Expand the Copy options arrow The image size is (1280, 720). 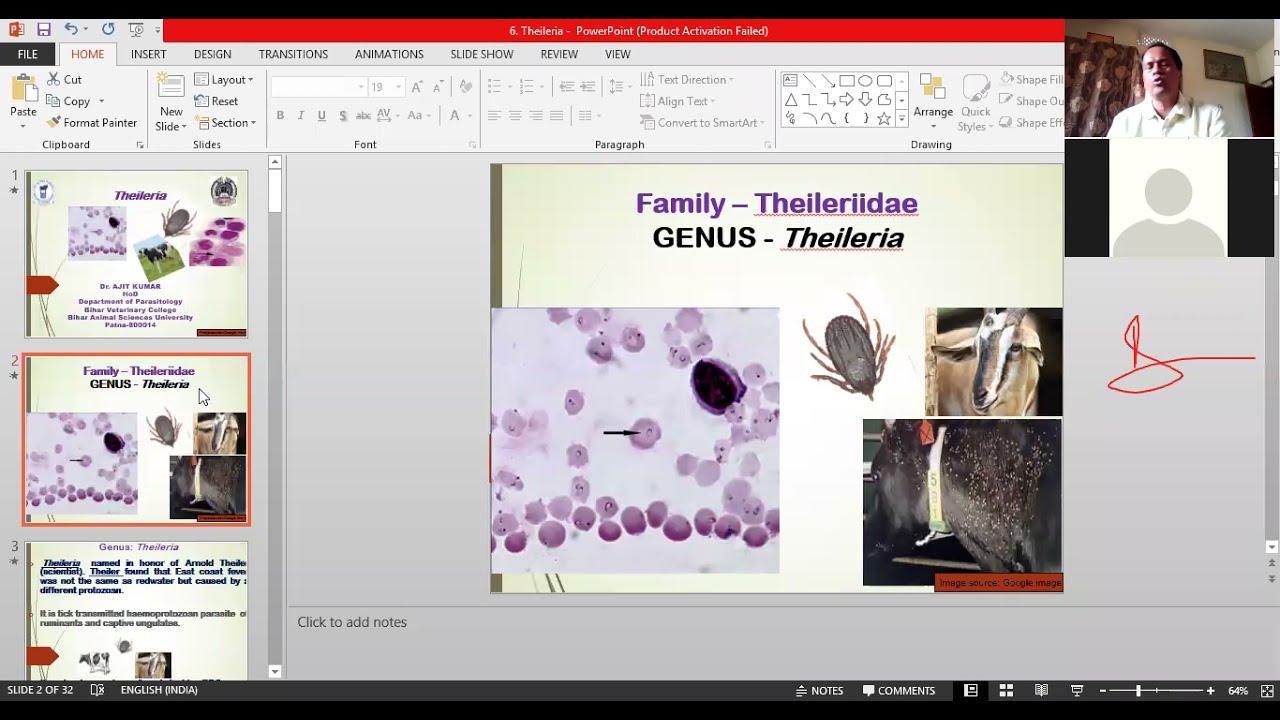coord(101,101)
